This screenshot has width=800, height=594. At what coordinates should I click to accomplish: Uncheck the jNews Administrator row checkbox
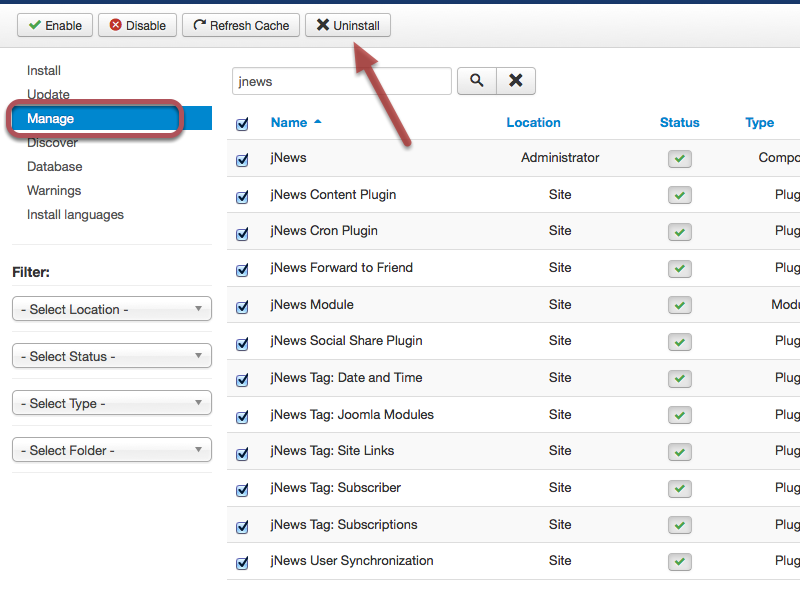click(242, 160)
